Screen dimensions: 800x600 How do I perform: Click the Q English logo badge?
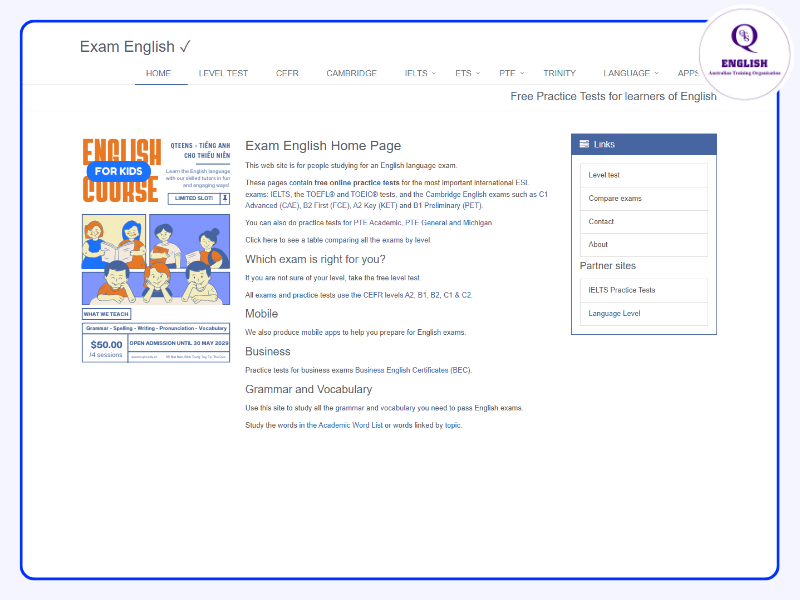pyautogui.click(x=744, y=53)
